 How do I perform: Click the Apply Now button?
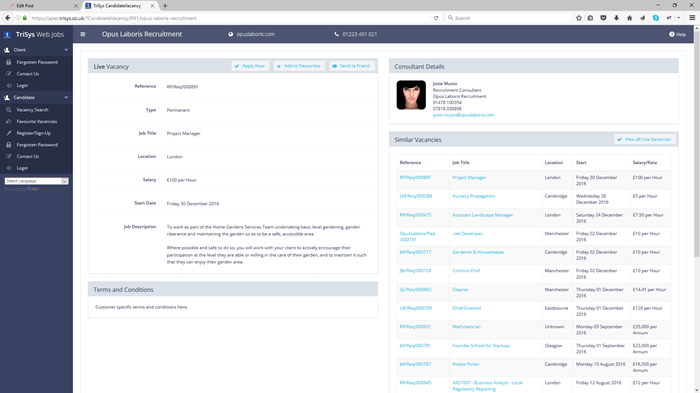pyautogui.click(x=250, y=66)
